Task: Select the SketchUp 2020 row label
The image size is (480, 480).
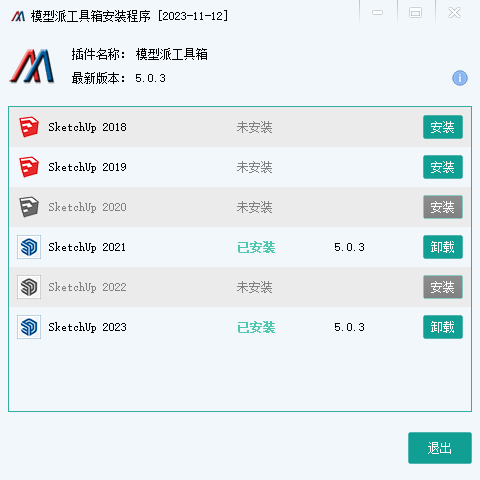Action: [x=87, y=207]
